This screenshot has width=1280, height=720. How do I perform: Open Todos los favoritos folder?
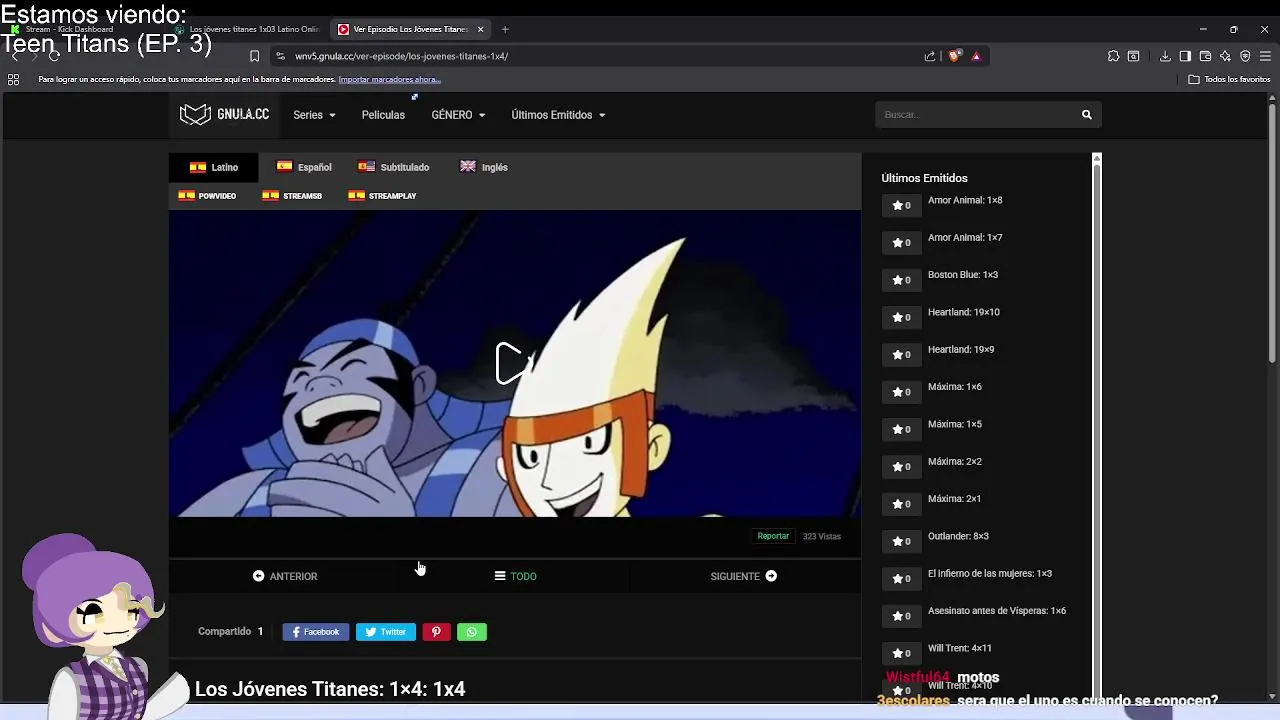point(1229,79)
